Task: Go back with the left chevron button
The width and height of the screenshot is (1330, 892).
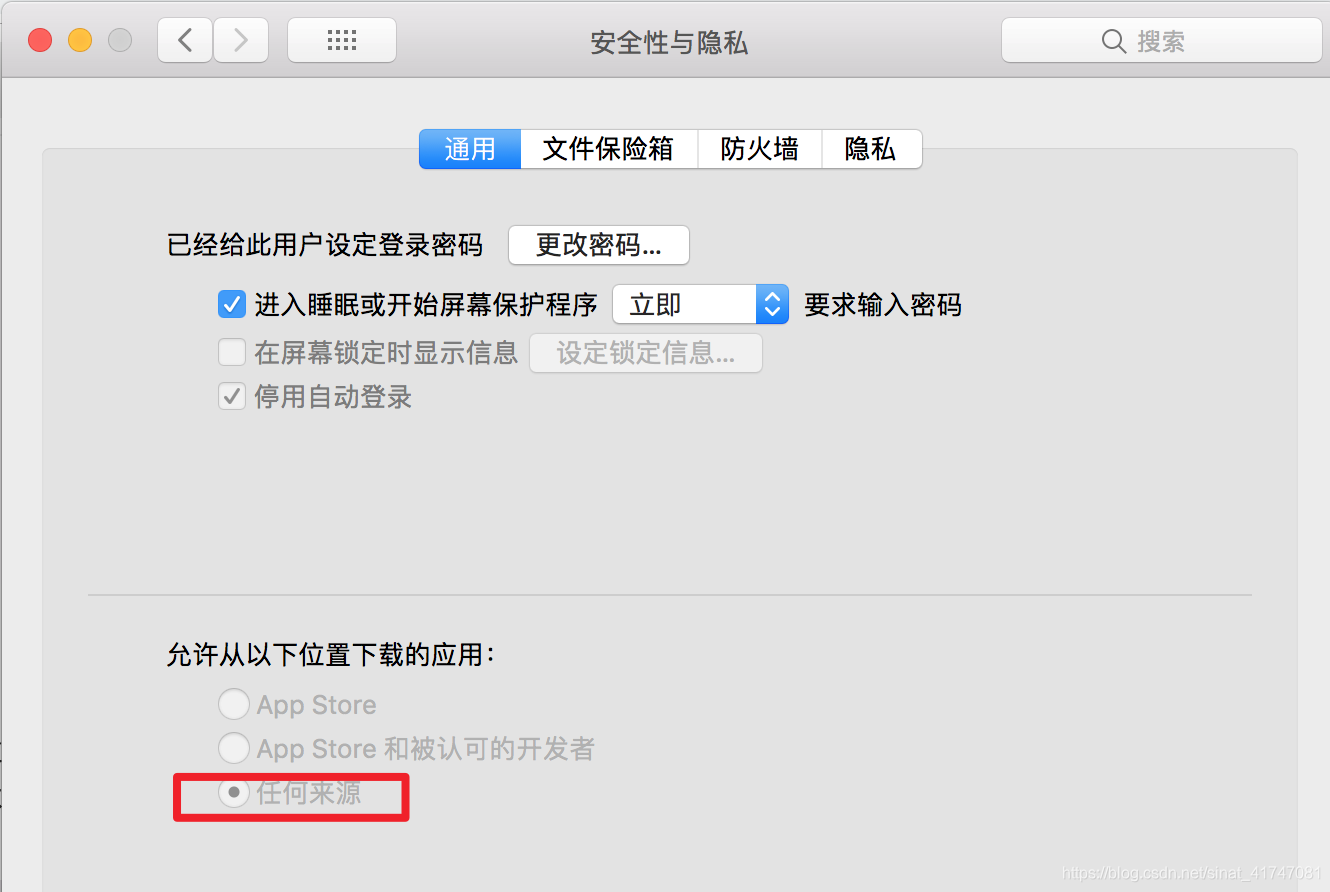Action: click(185, 41)
